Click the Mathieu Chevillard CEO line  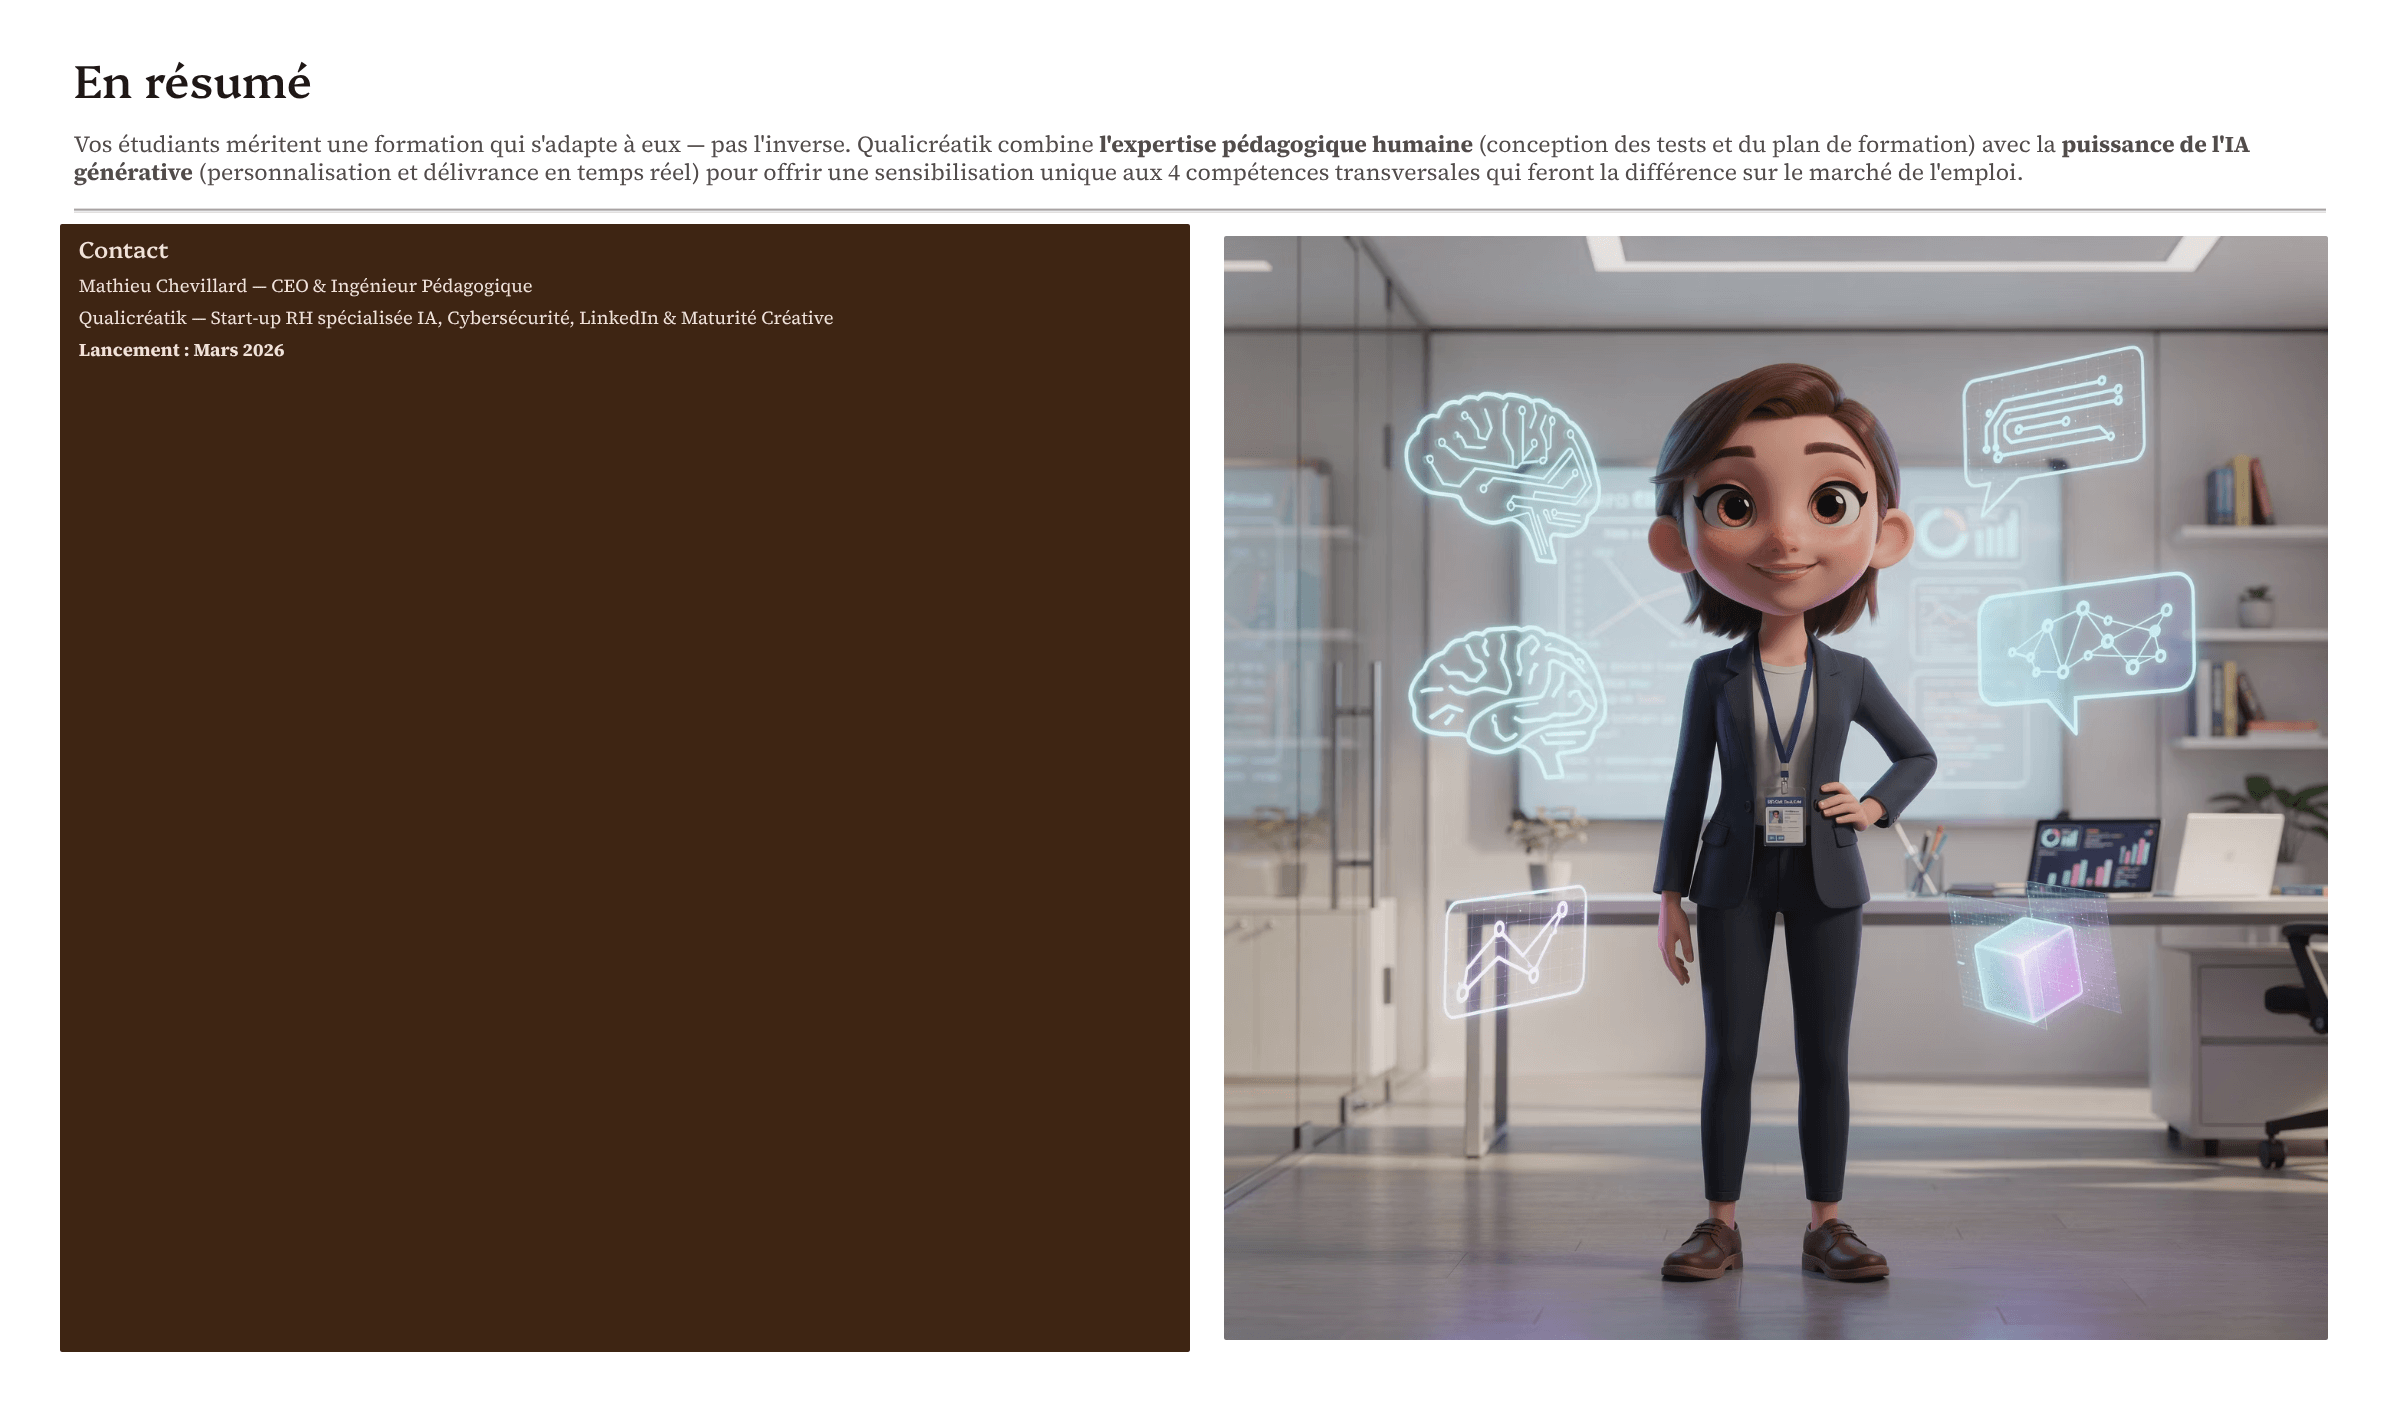[x=305, y=286]
